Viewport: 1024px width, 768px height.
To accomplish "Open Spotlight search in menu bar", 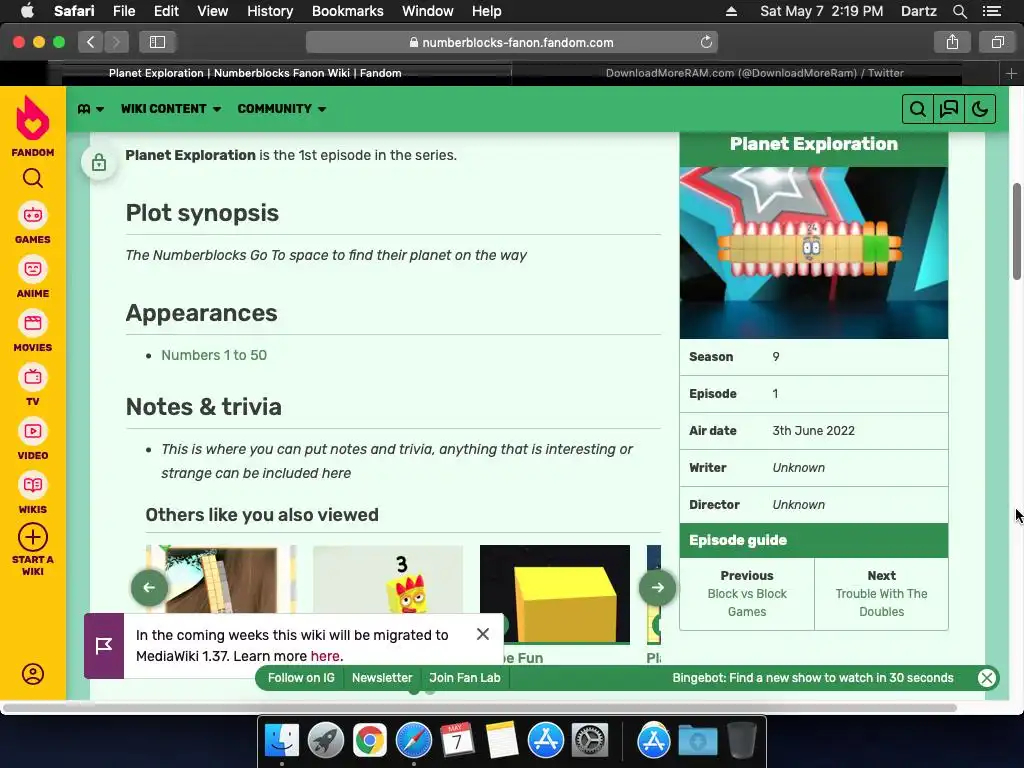I will 959,11.
